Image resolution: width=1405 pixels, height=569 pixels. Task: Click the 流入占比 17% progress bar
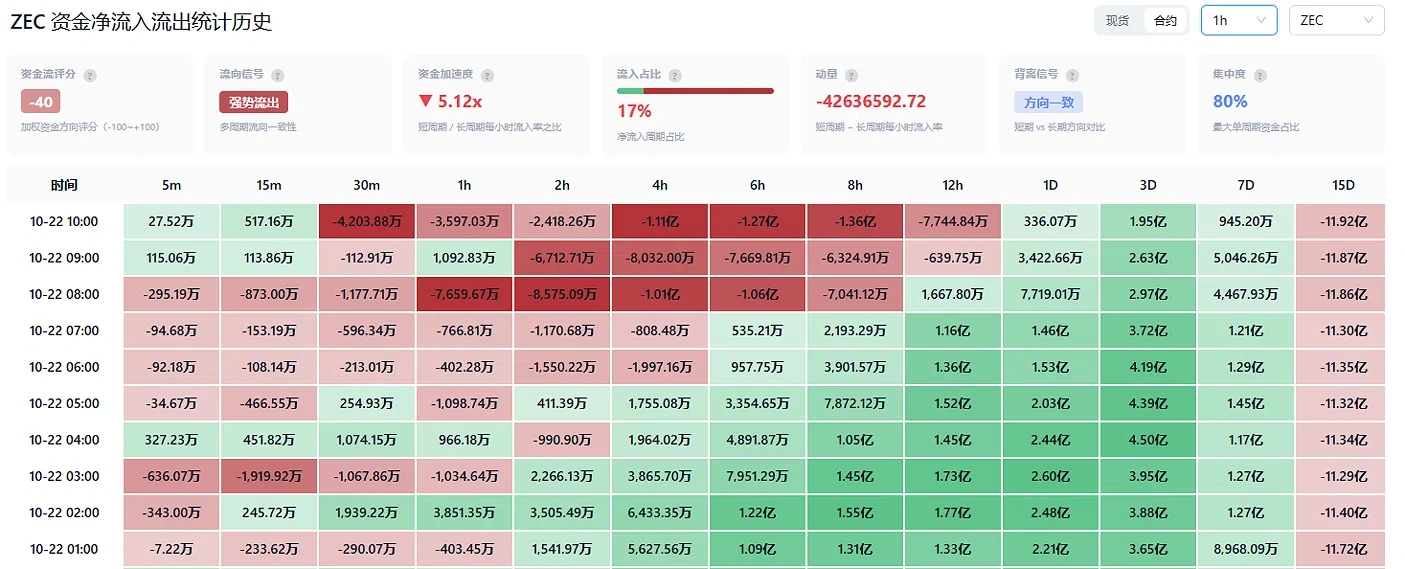coord(695,91)
